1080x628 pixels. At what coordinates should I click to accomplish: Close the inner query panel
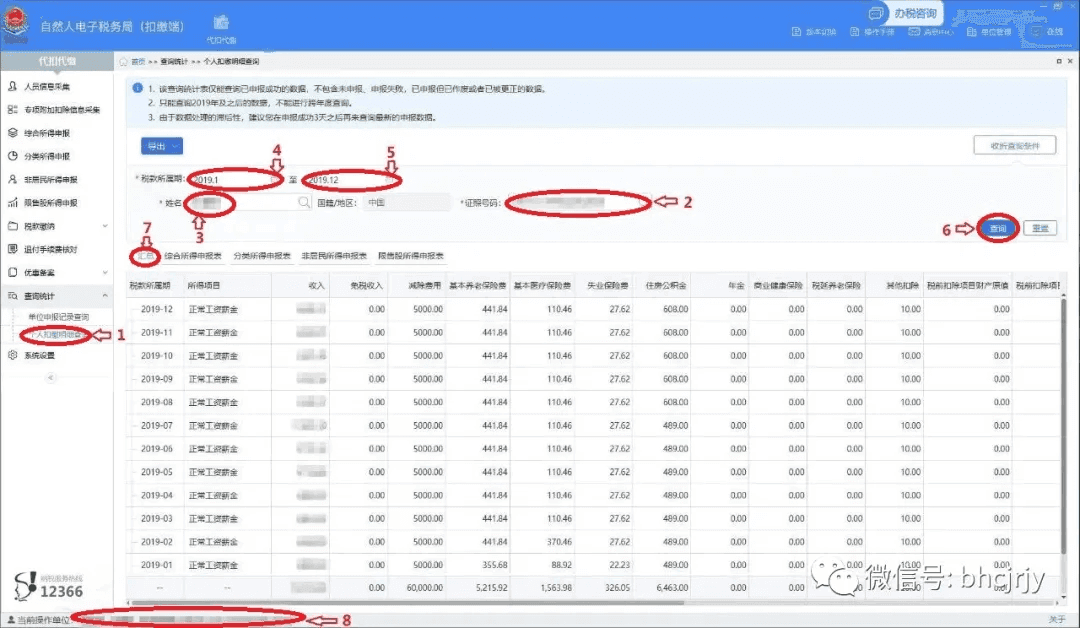pos(1070,61)
